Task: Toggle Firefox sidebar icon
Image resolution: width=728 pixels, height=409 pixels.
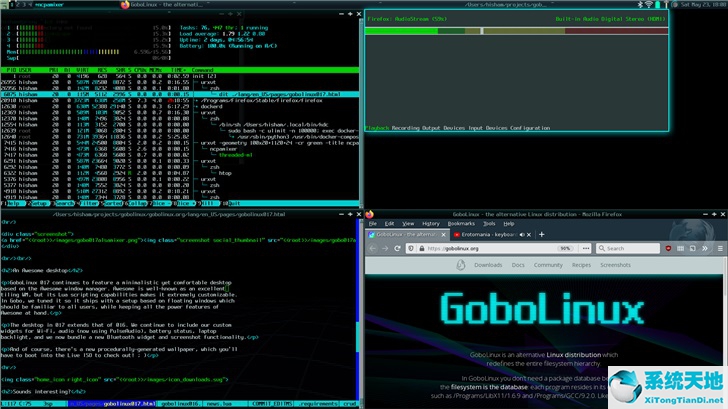Action: pos(692,248)
